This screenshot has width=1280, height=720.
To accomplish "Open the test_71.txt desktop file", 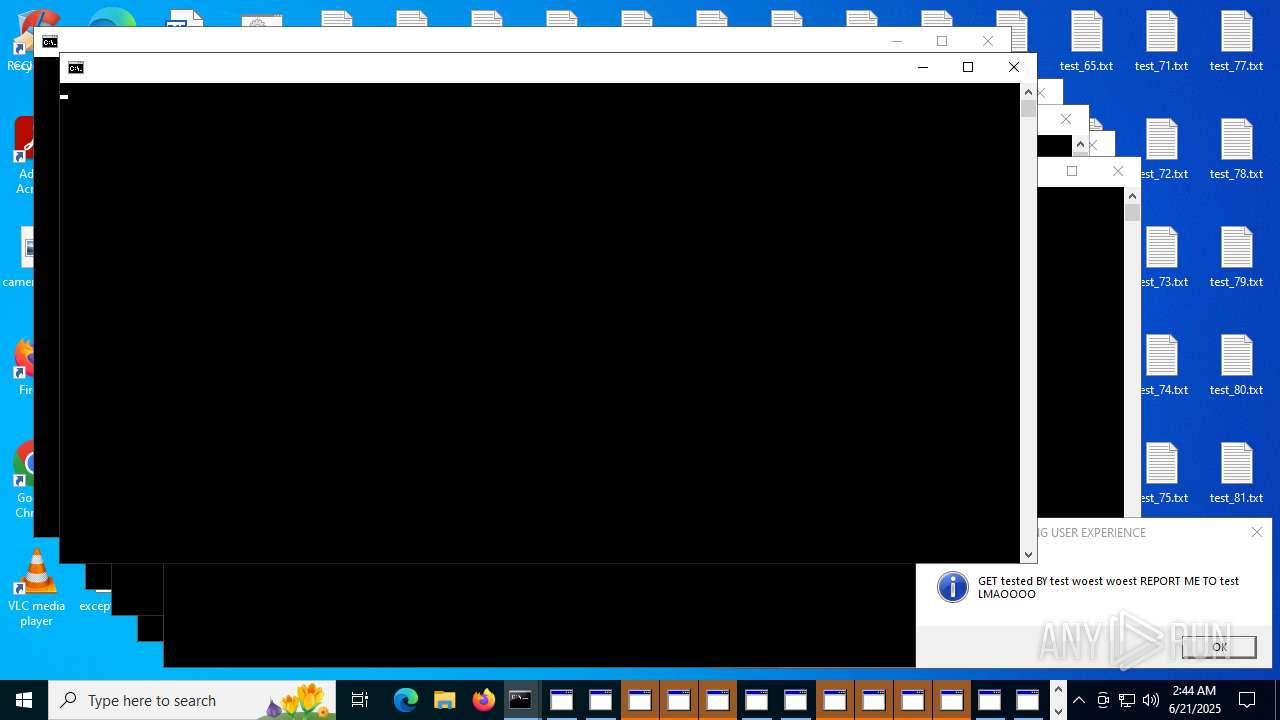I will coord(1161,42).
